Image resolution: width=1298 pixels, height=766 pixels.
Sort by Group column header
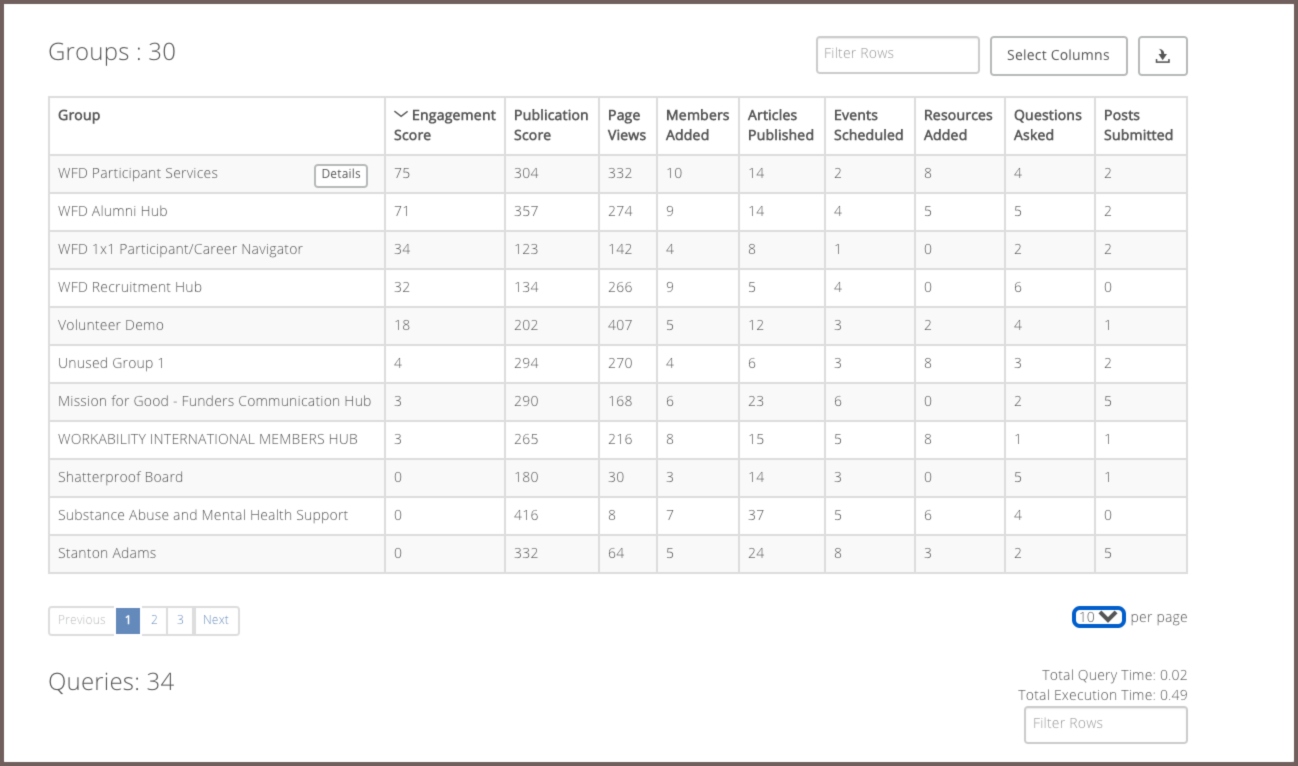click(x=216, y=126)
